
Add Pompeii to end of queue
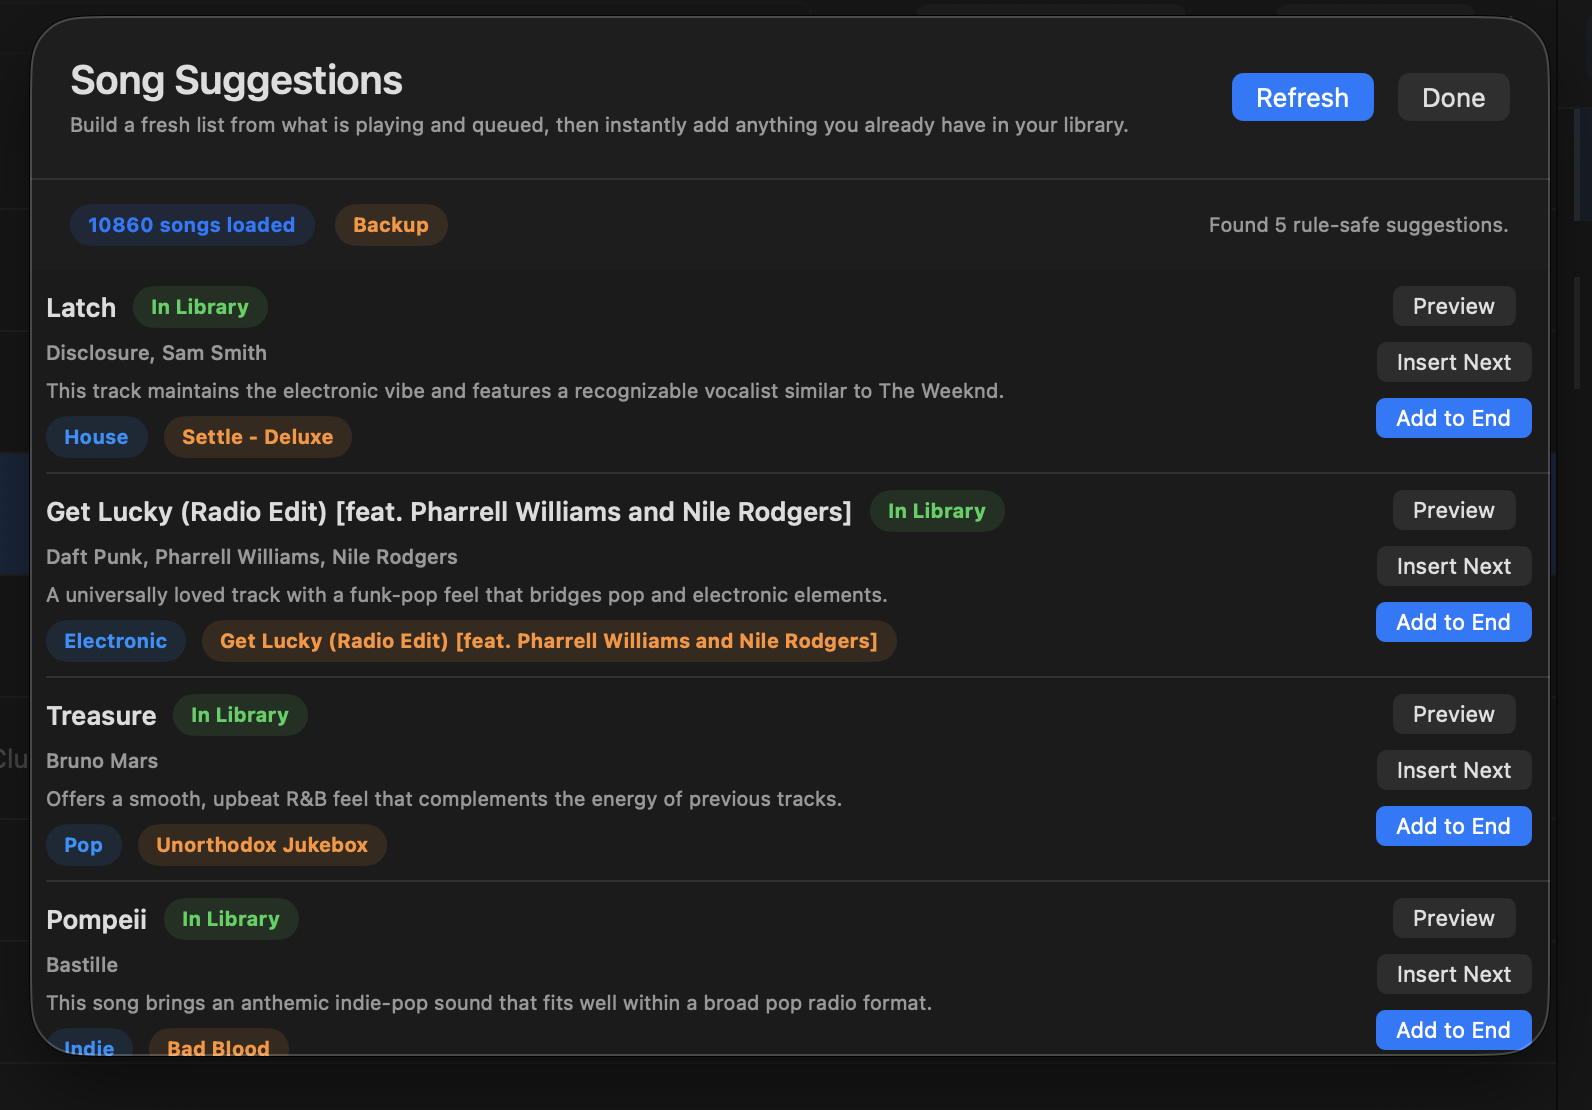tap(1454, 1030)
